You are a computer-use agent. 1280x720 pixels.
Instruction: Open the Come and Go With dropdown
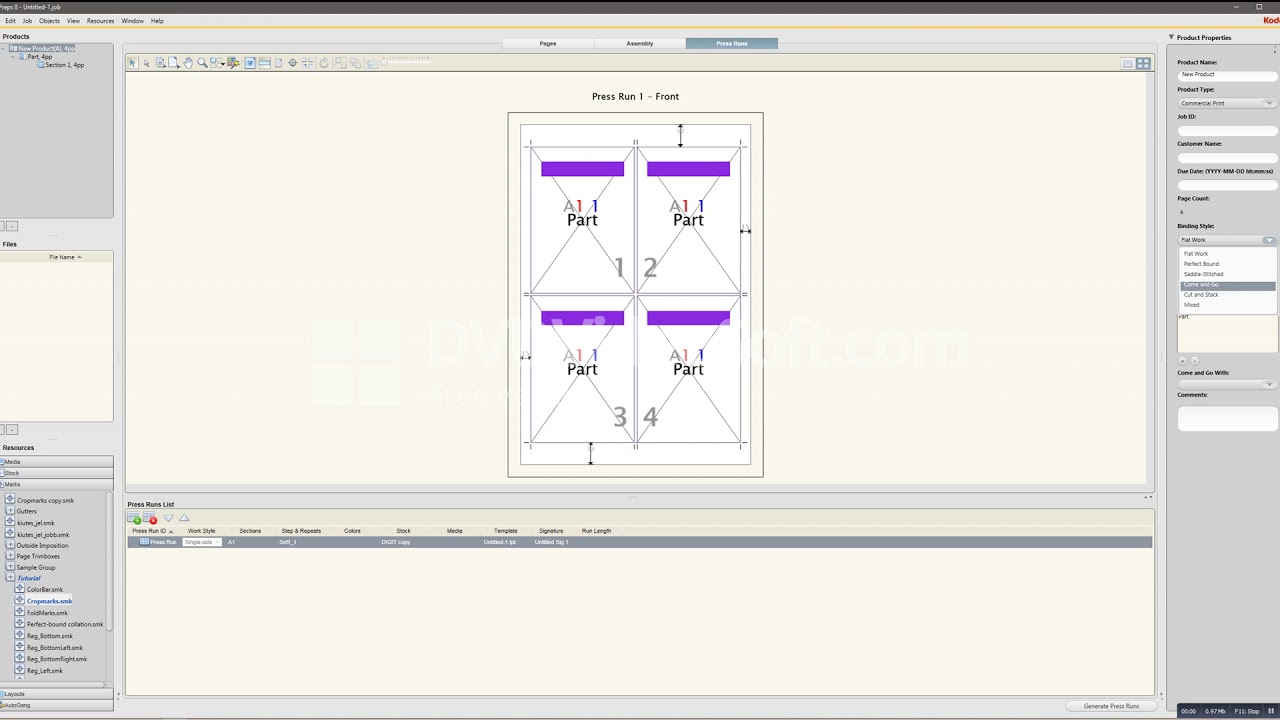(x=1227, y=384)
